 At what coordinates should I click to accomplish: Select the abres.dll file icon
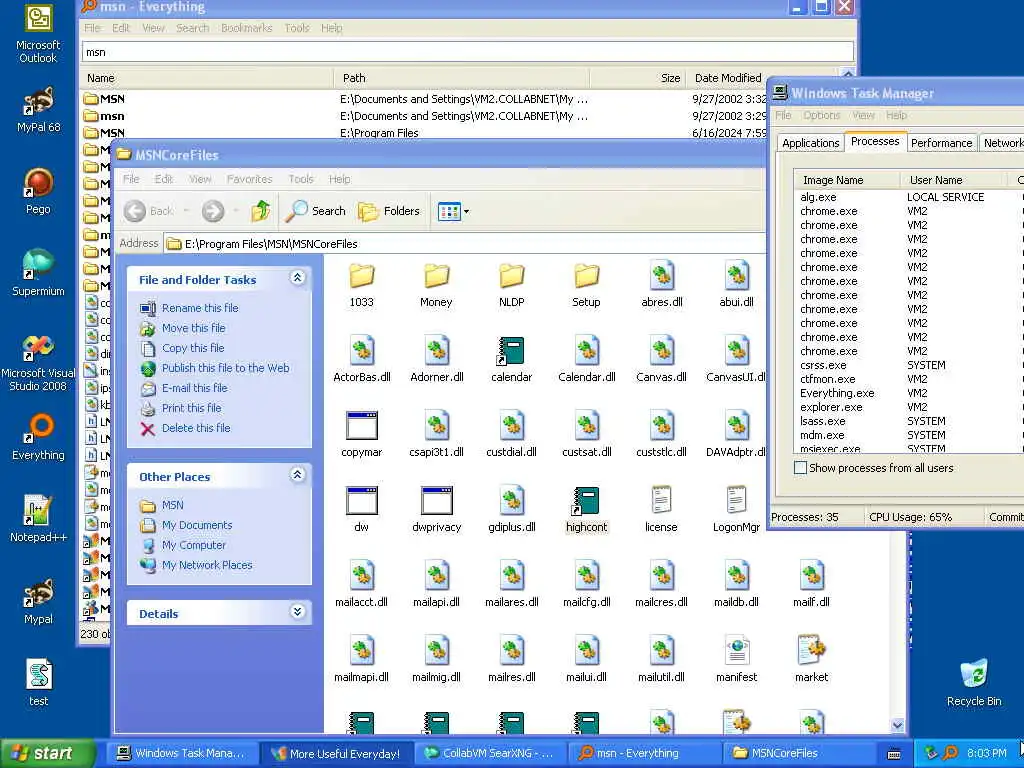[662, 285]
